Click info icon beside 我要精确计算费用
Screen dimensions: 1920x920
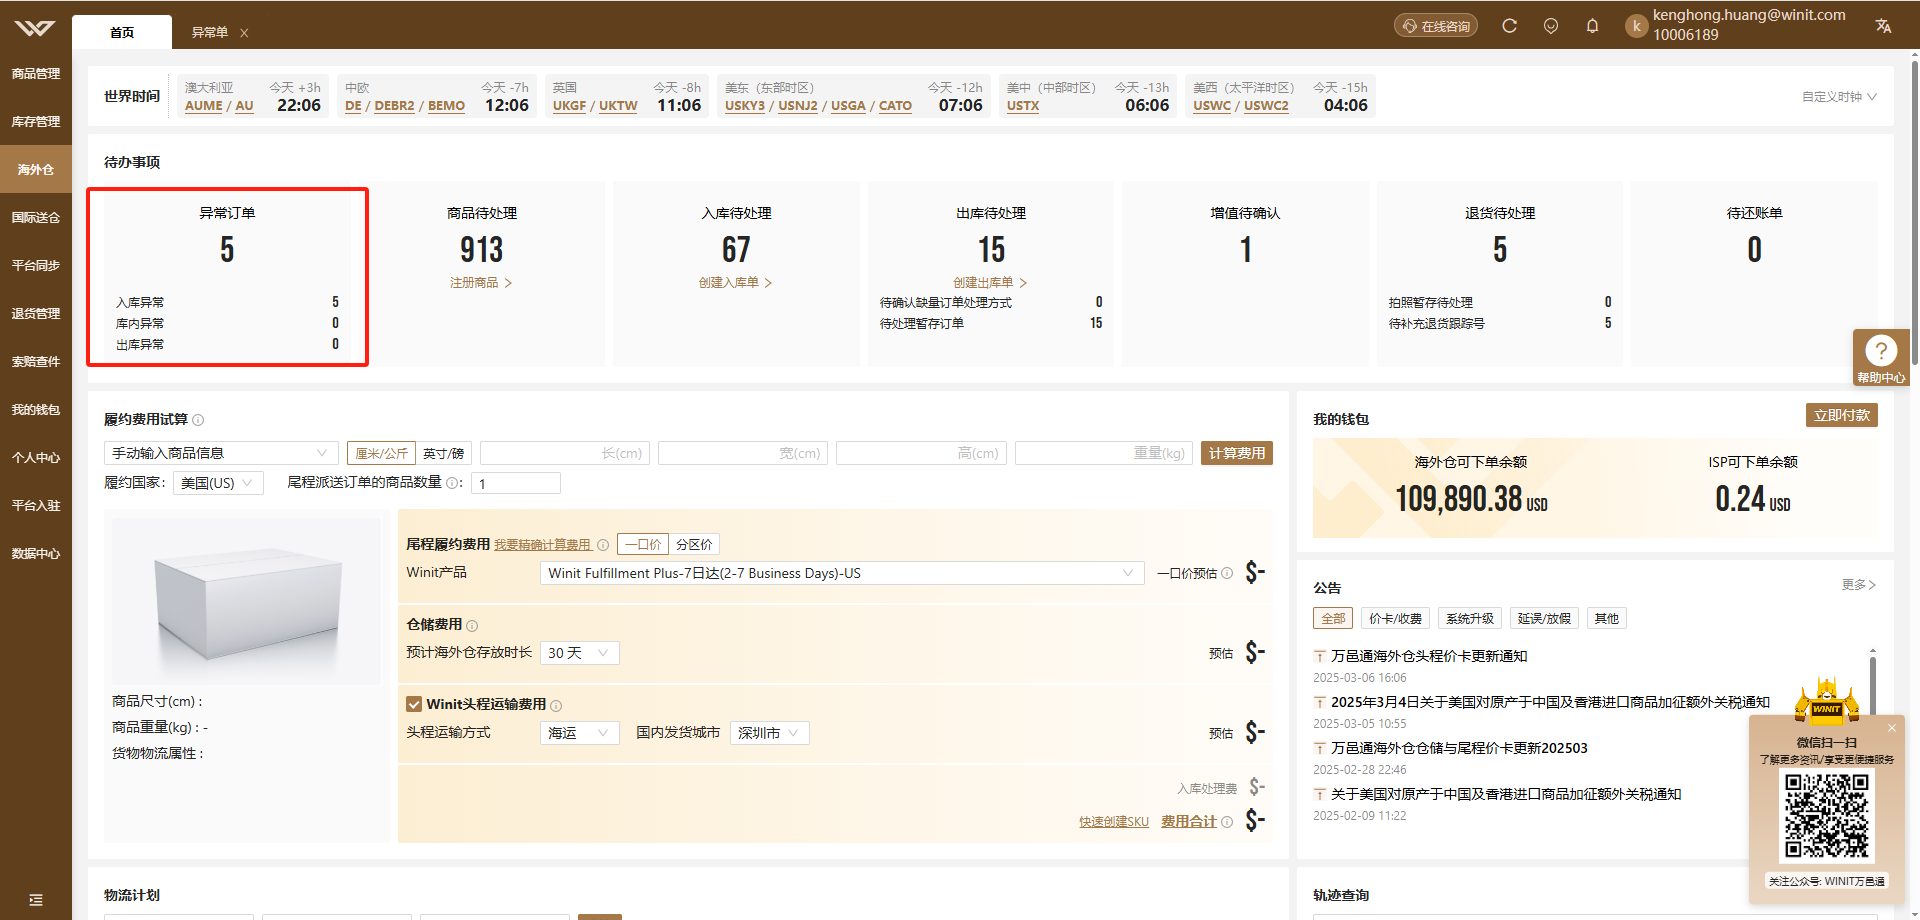[603, 545]
